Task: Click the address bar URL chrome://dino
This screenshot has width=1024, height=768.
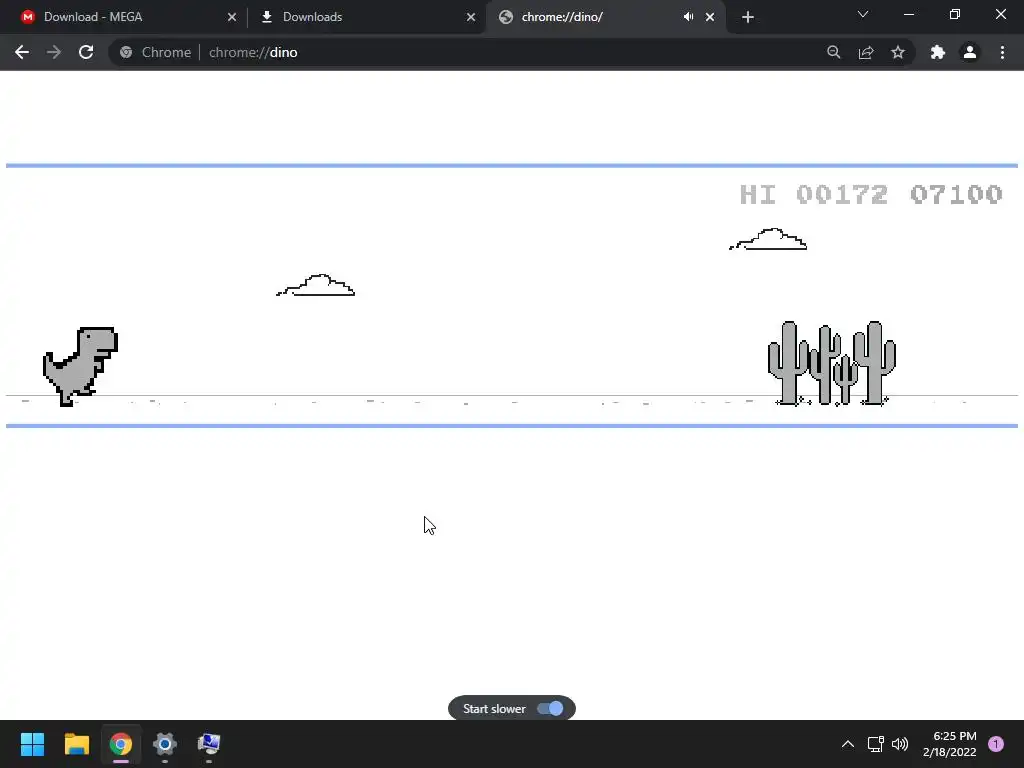Action: [x=253, y=52]
